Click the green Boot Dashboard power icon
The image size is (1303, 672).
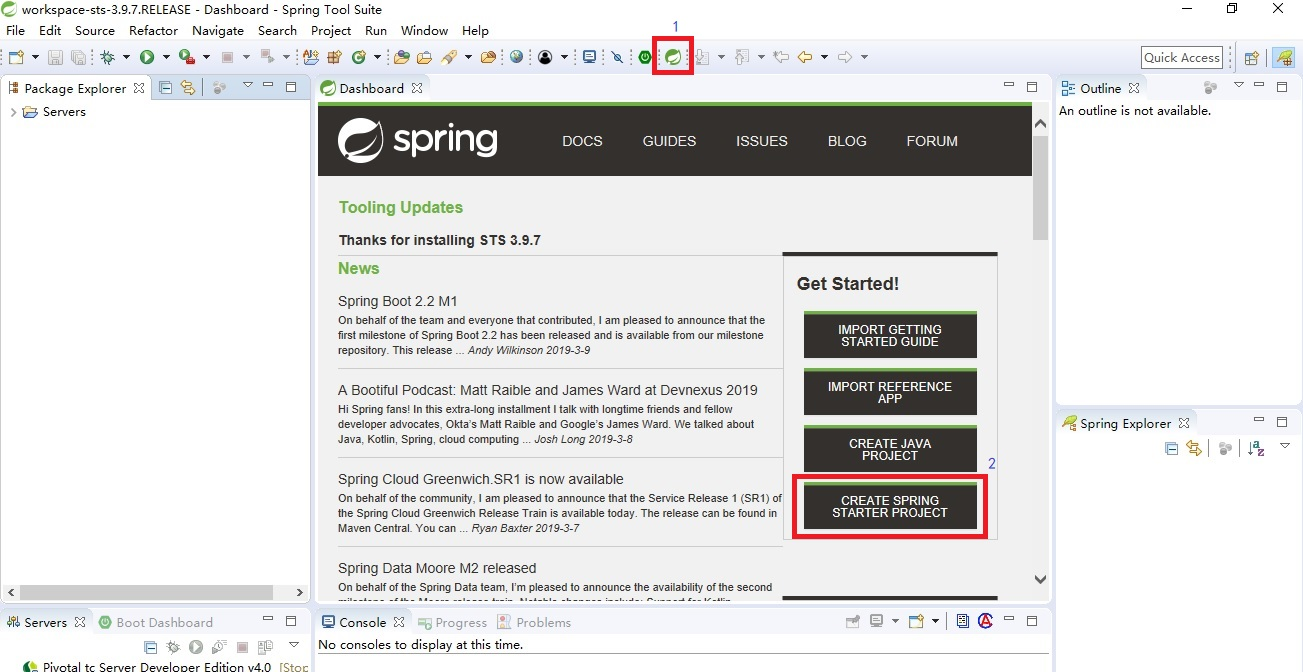coord(646,57)
